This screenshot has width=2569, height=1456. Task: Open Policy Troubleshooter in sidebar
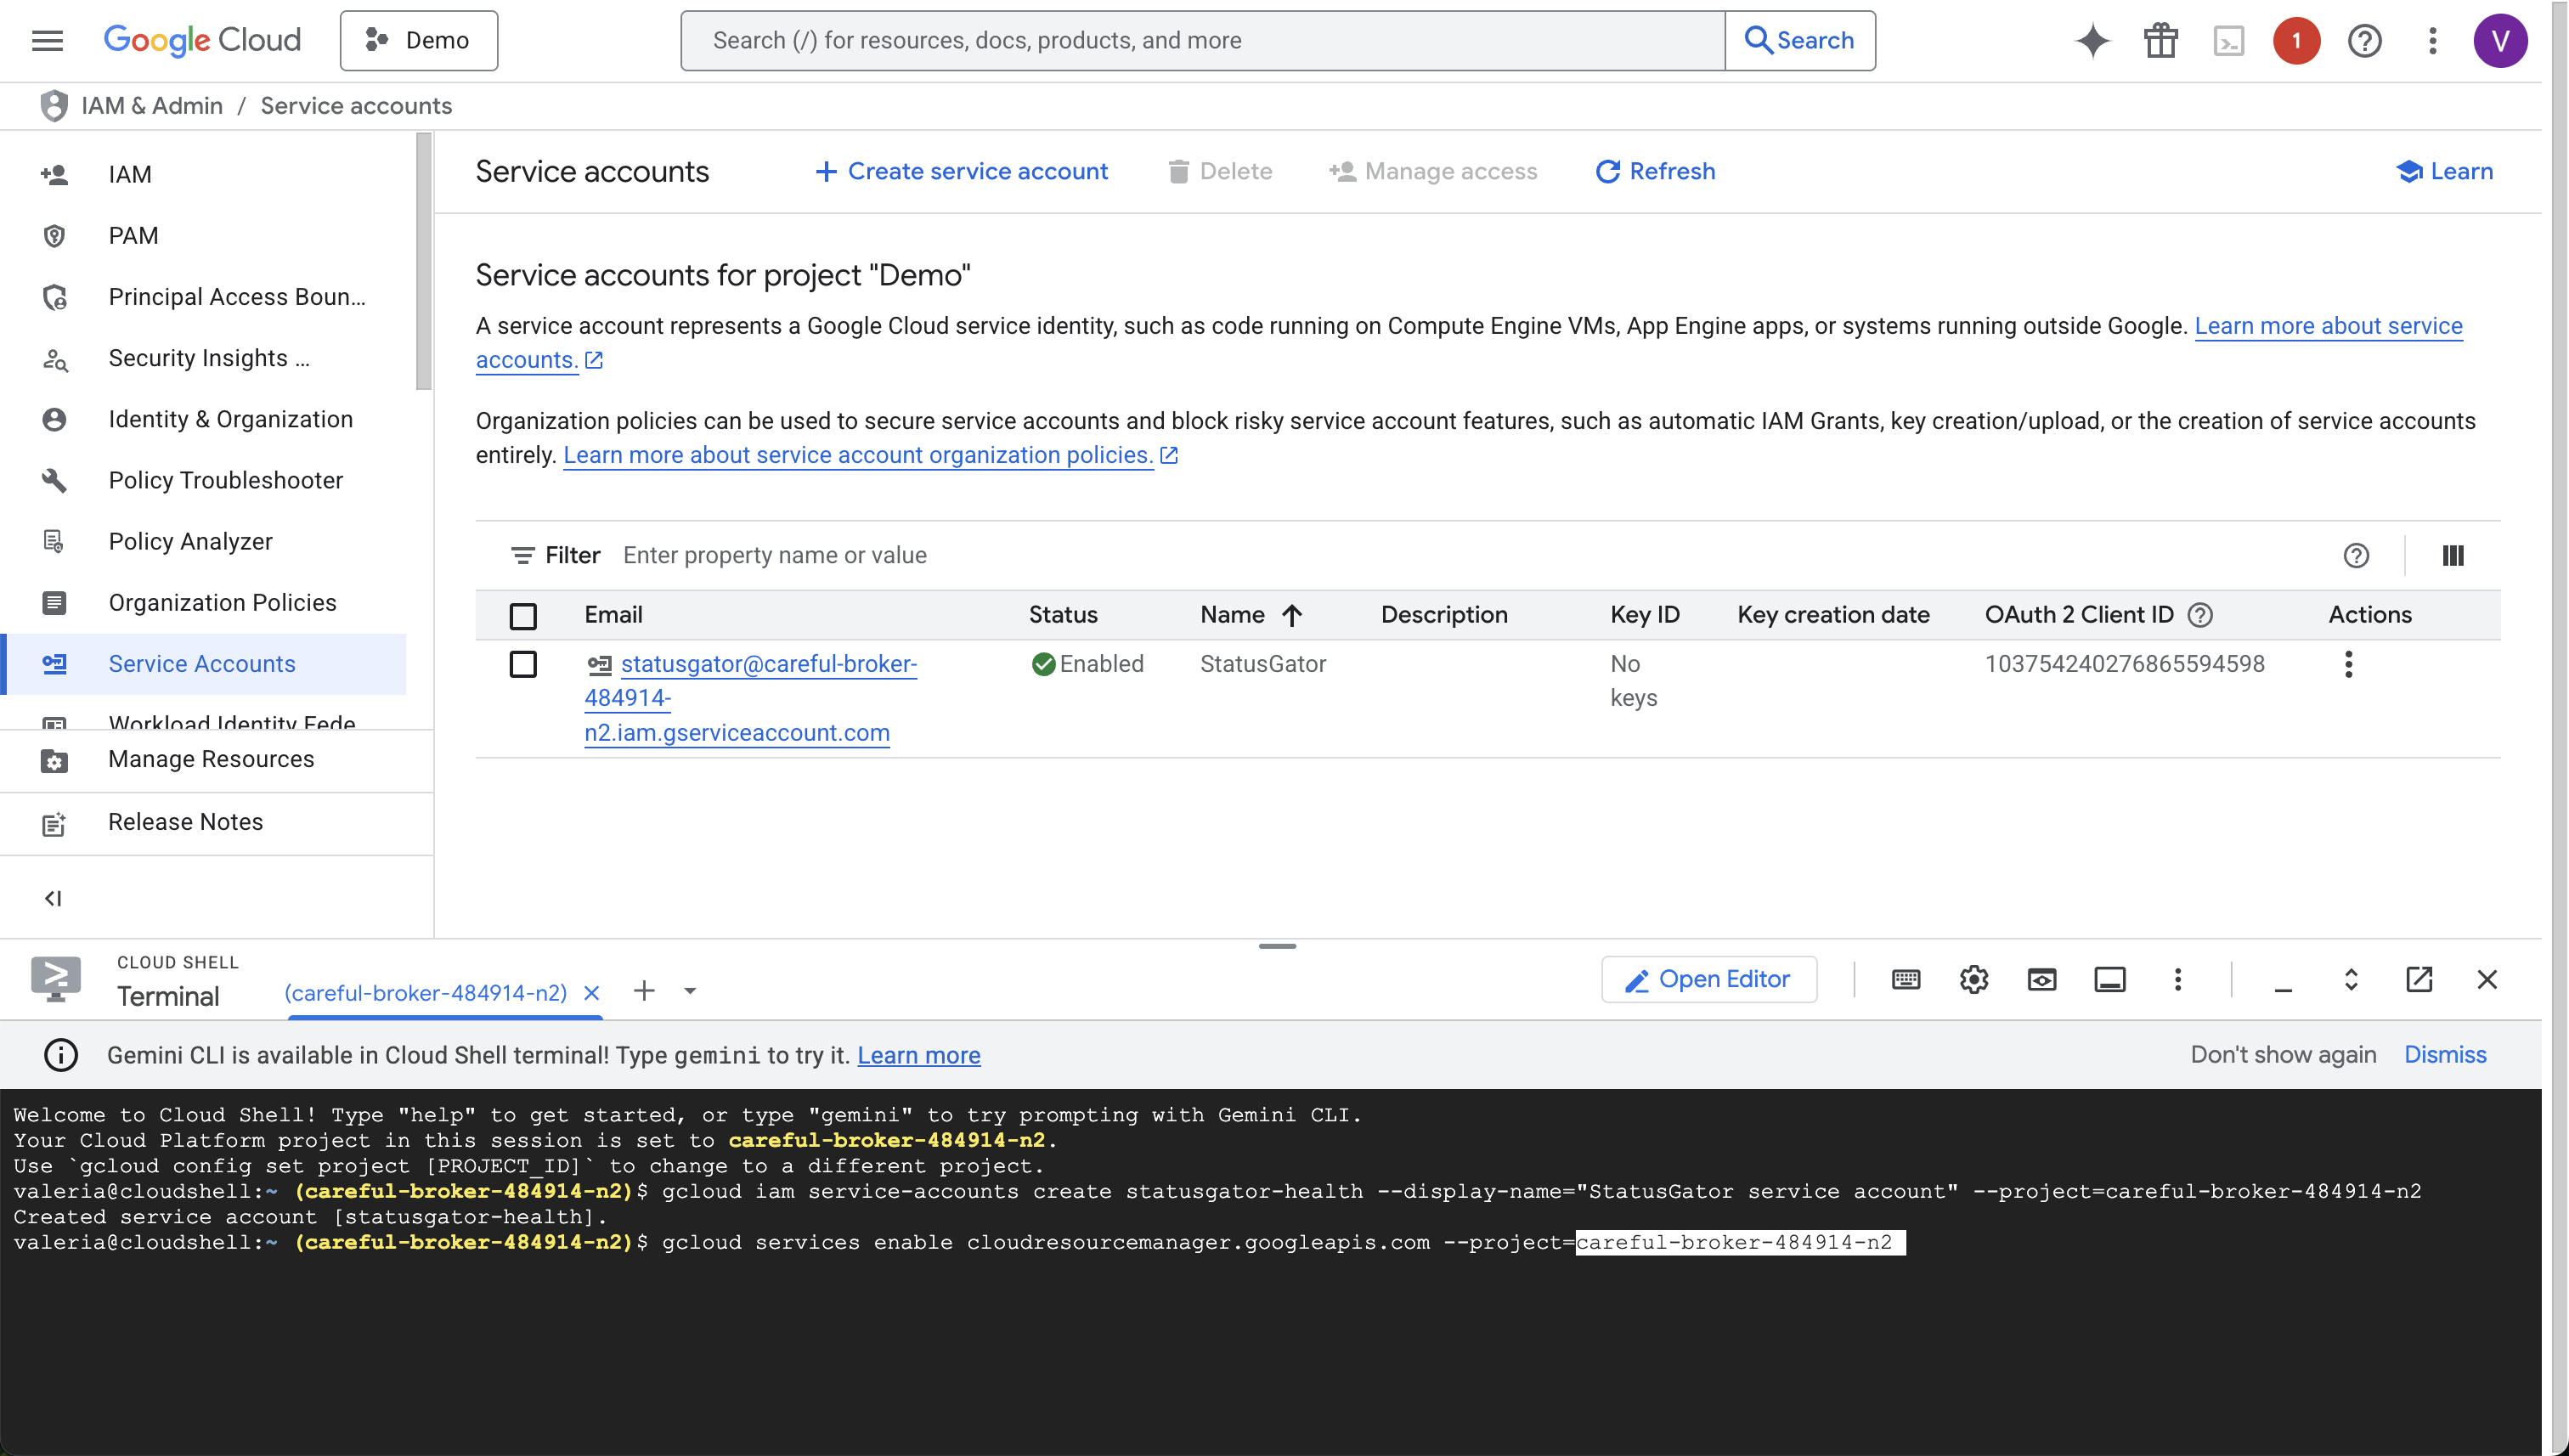(x=225, y=480)
